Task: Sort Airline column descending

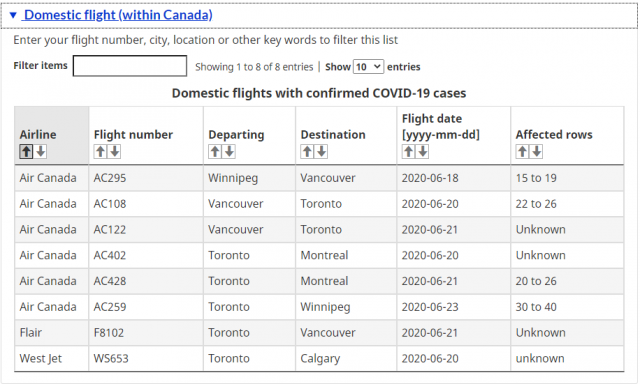Action: 40,151
